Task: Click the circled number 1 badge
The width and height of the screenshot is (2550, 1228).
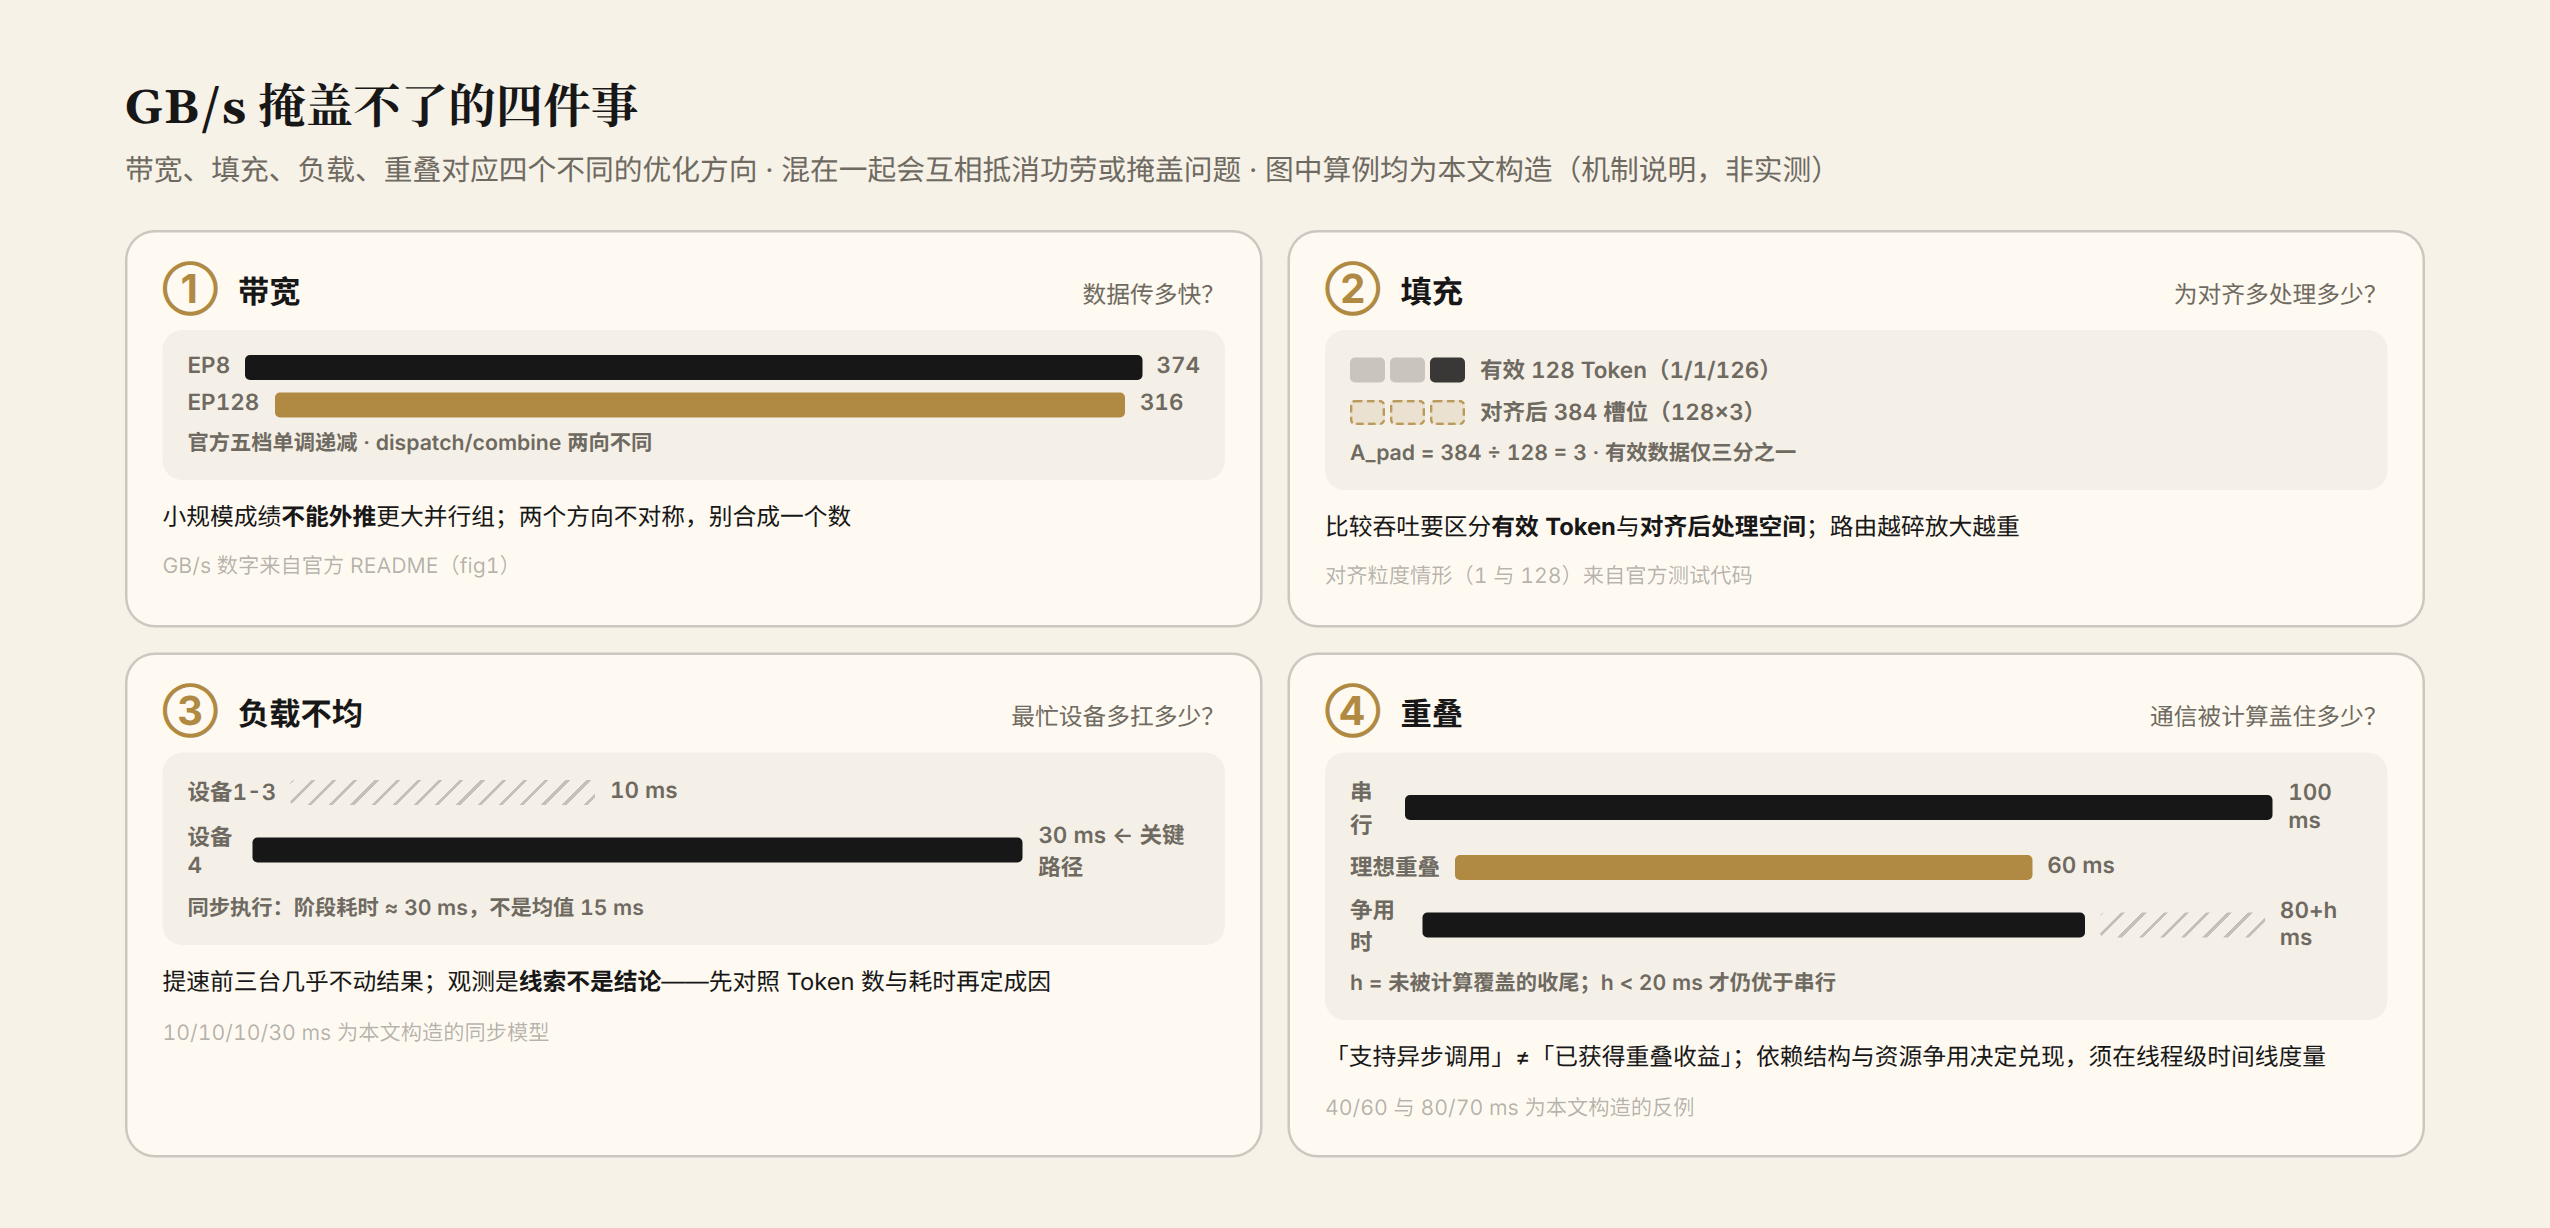Action: (190, 289)
